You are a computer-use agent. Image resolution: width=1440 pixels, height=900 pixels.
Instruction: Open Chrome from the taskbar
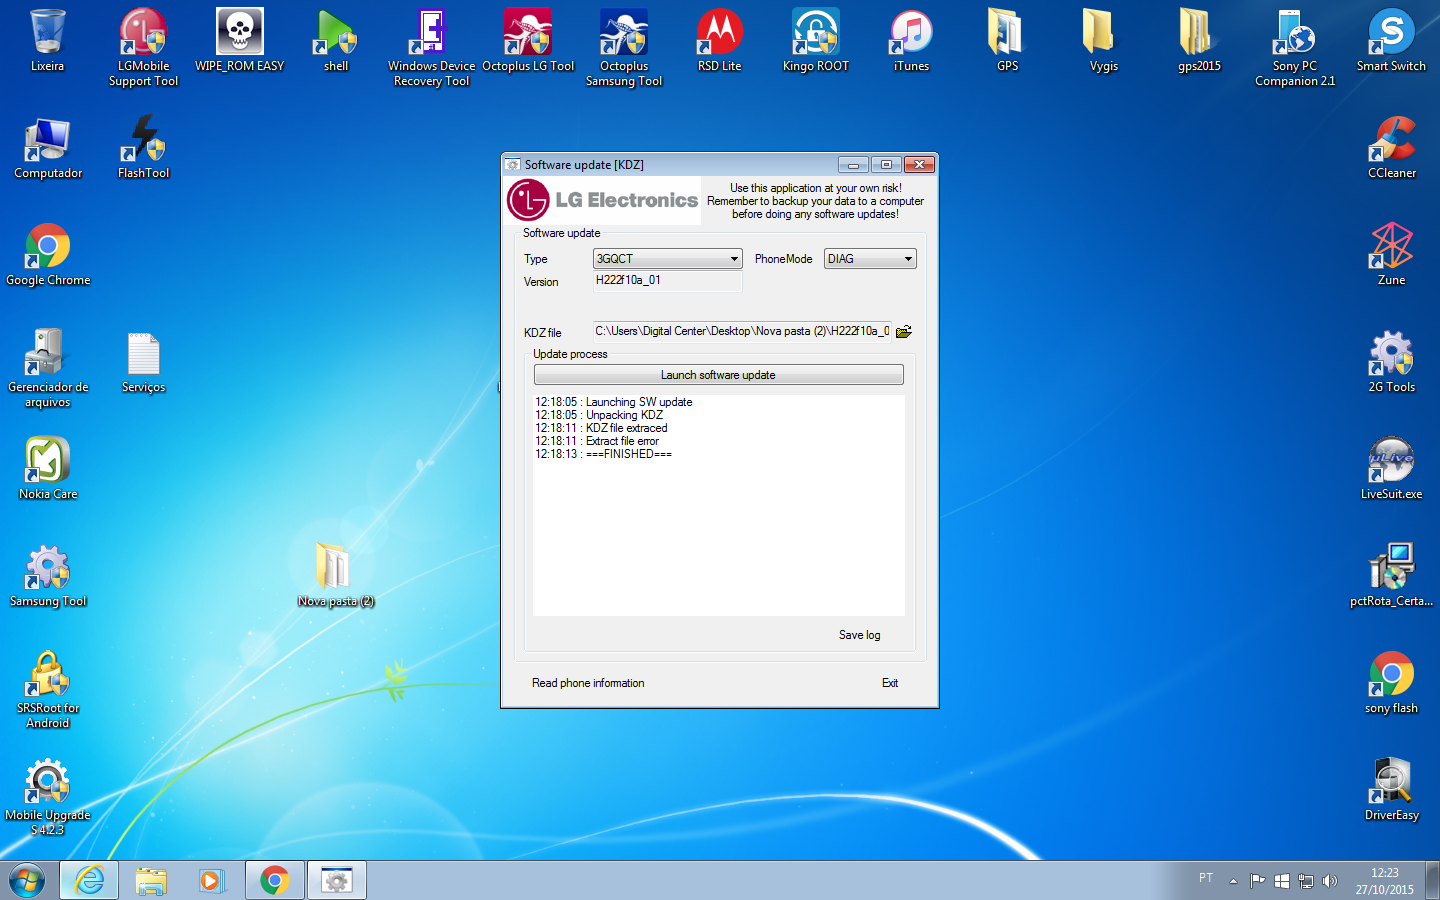point(274,880)
